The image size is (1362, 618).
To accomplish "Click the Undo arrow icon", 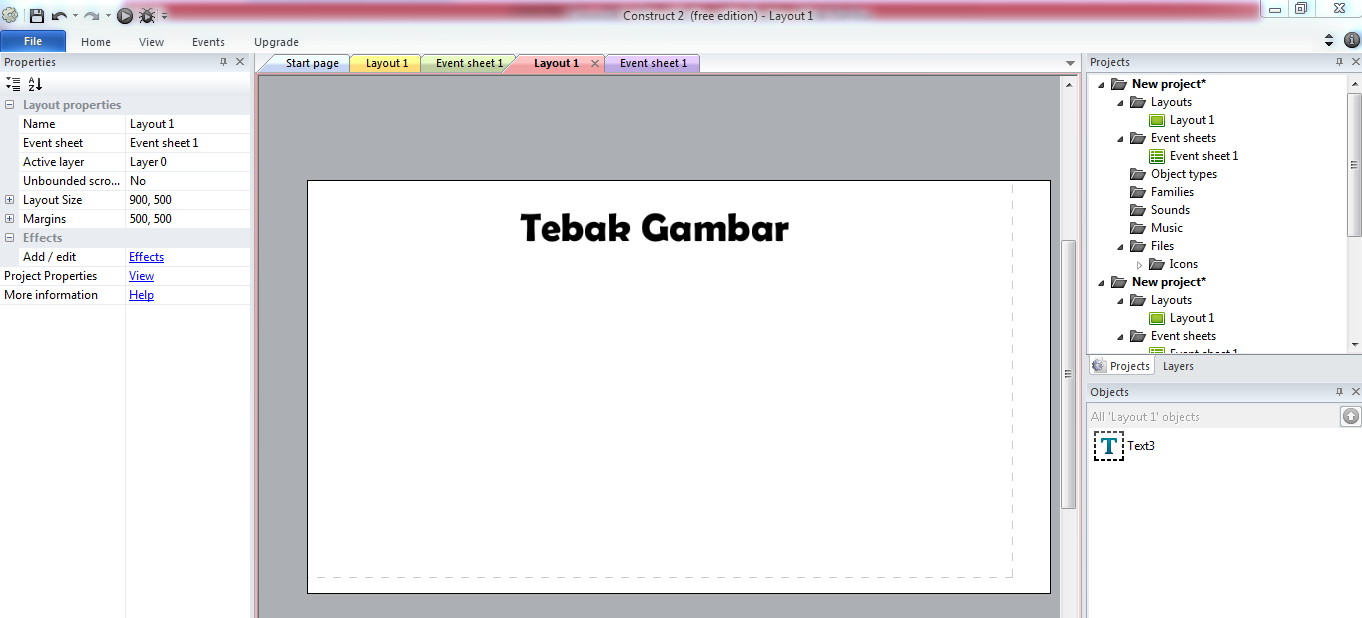I will coord(60,16).
